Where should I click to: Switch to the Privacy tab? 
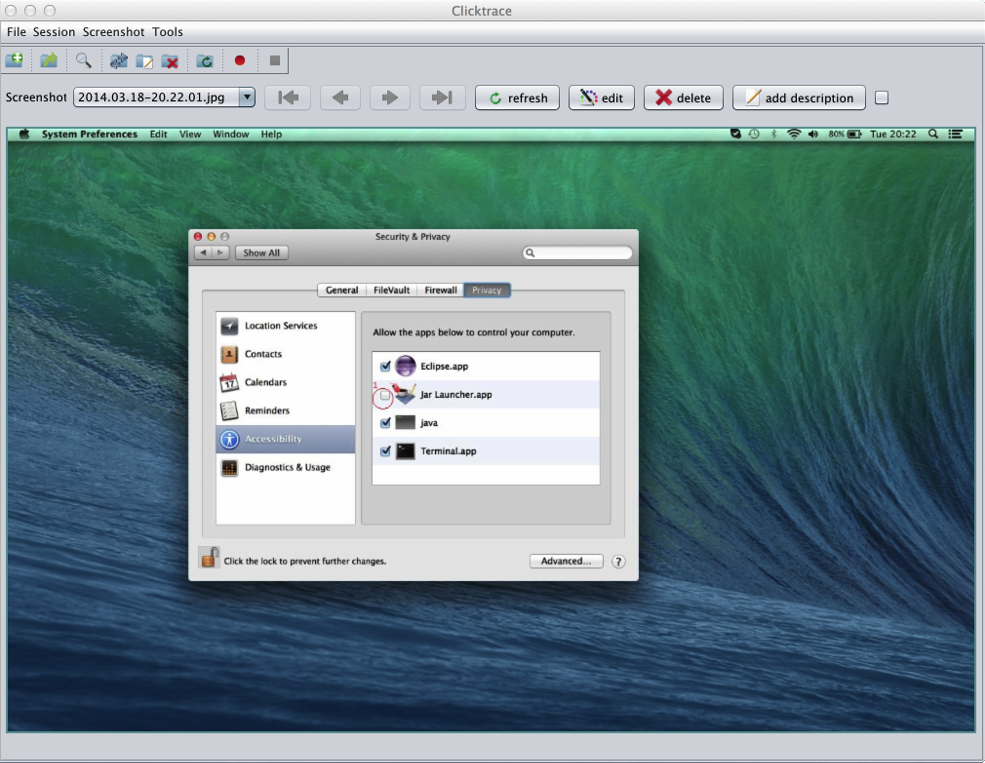487,290
